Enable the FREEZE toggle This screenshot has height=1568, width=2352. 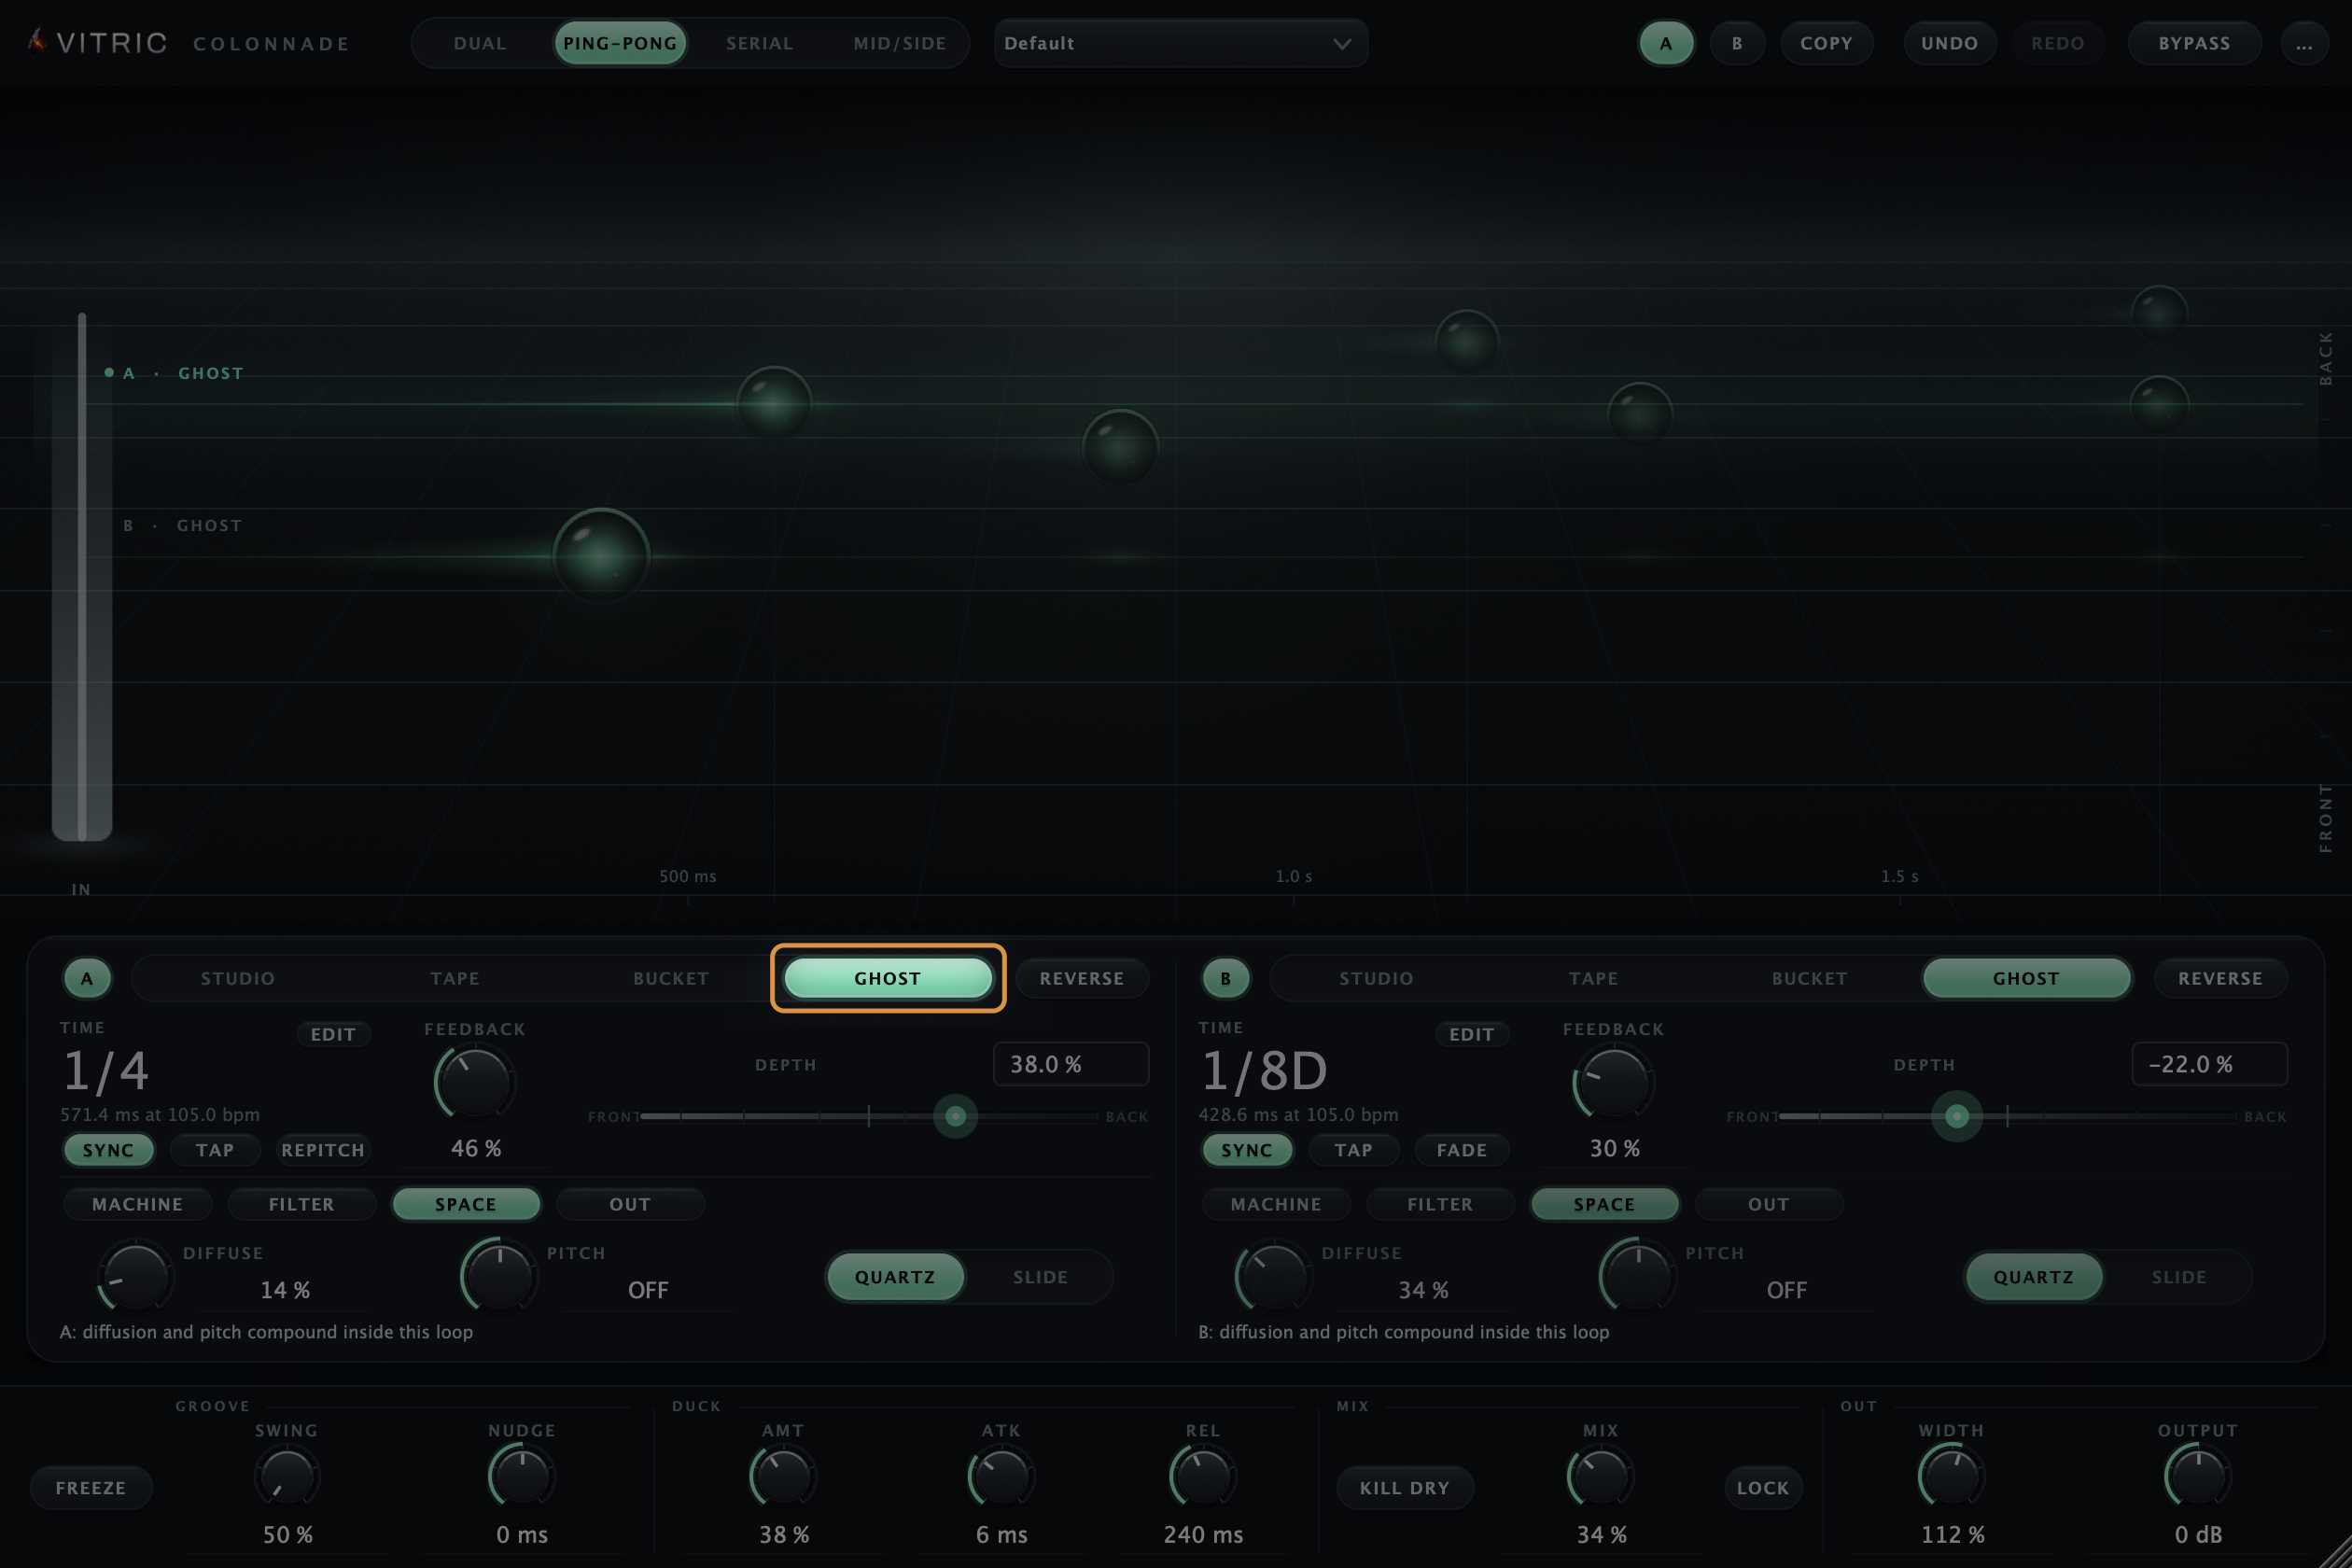pos(91,1488)
